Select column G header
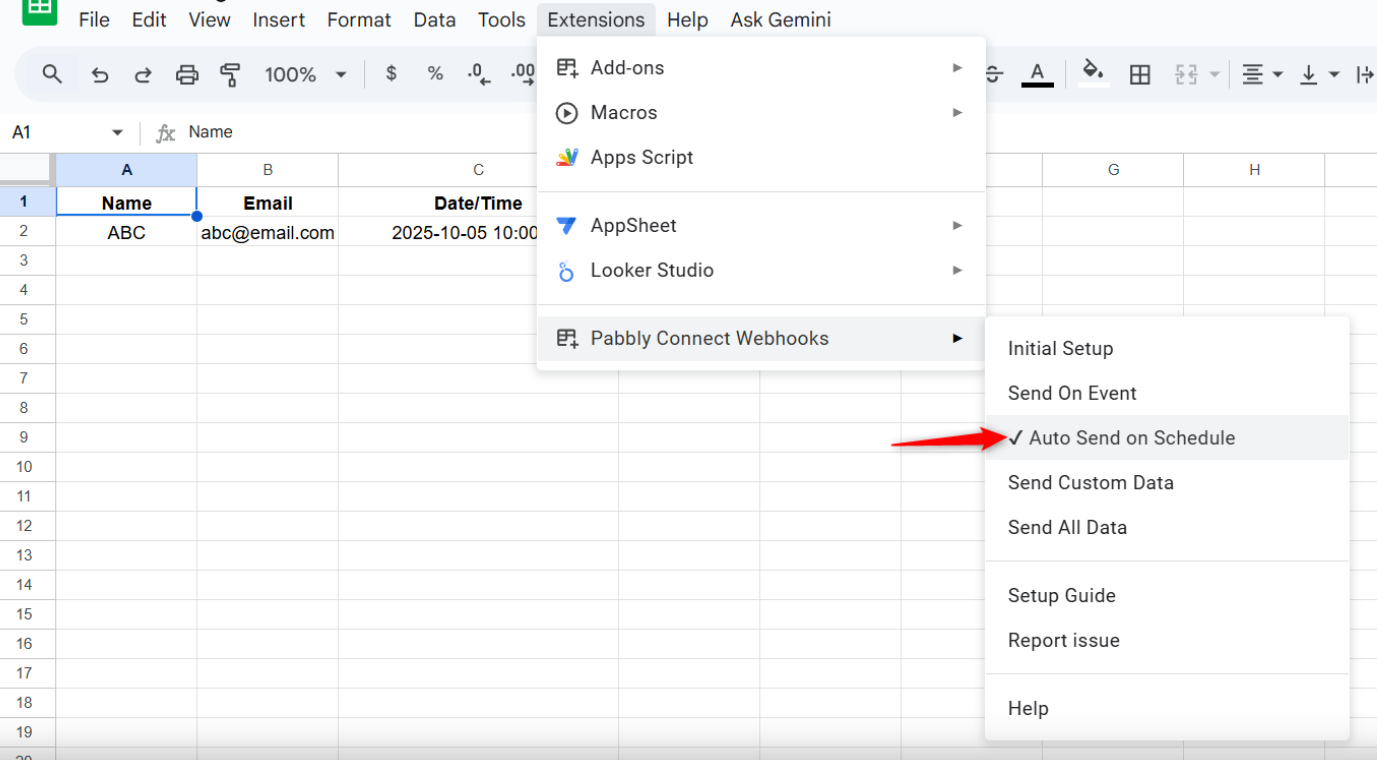Viewport: 1377px width, 760px height. click(1113, 170)
